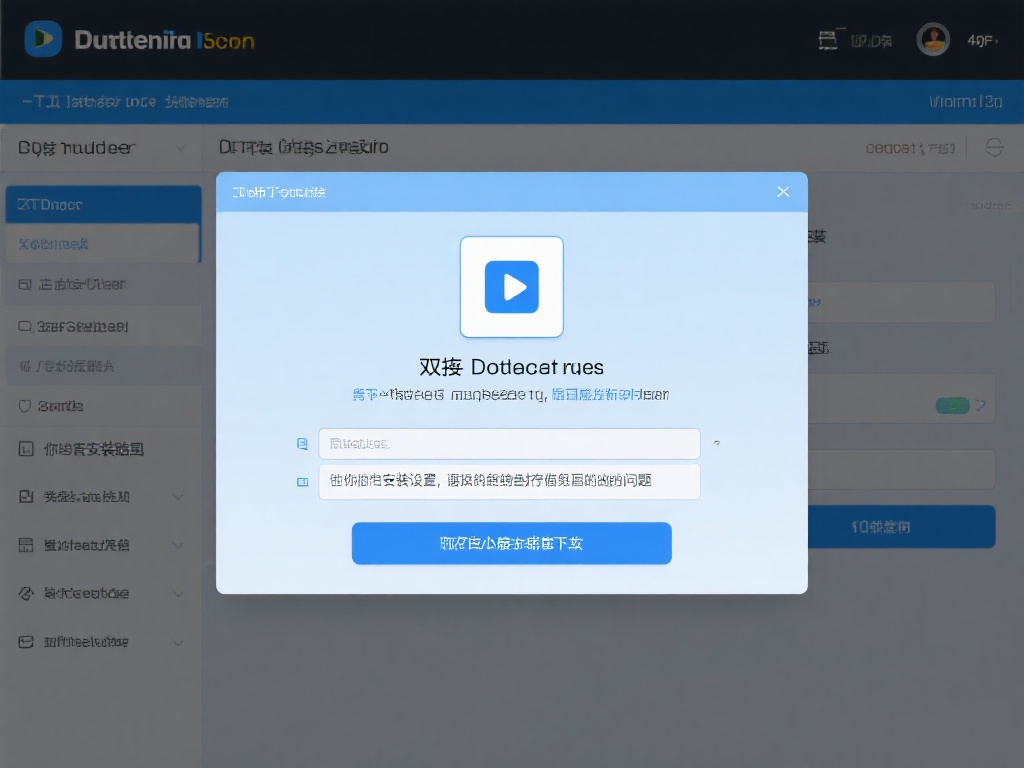1024x768 pixels.
Task: Click the blue play logo in the top bar
Action: (x=40, y=38)
